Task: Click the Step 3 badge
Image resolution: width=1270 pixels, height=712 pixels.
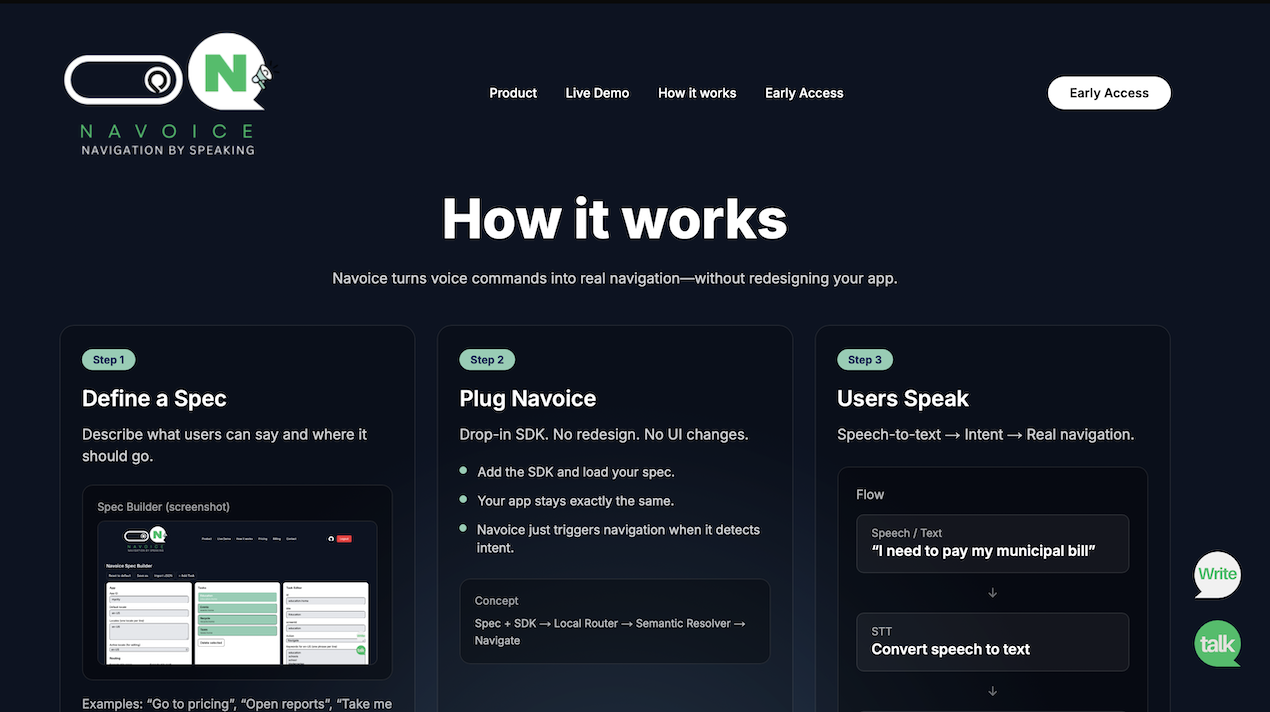Action: pyautogui.click(x=865, y=360)
